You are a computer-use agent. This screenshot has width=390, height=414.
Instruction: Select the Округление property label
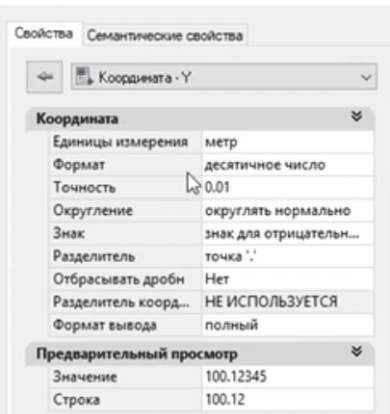(x=93, y=210)
